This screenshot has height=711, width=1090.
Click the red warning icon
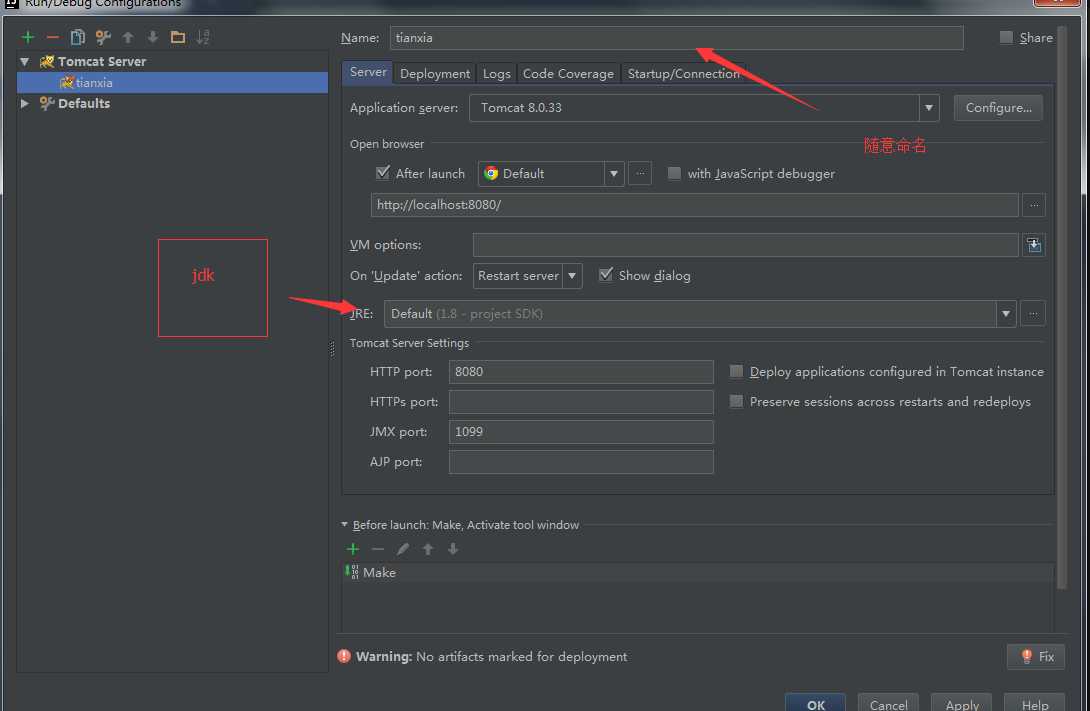344,656
